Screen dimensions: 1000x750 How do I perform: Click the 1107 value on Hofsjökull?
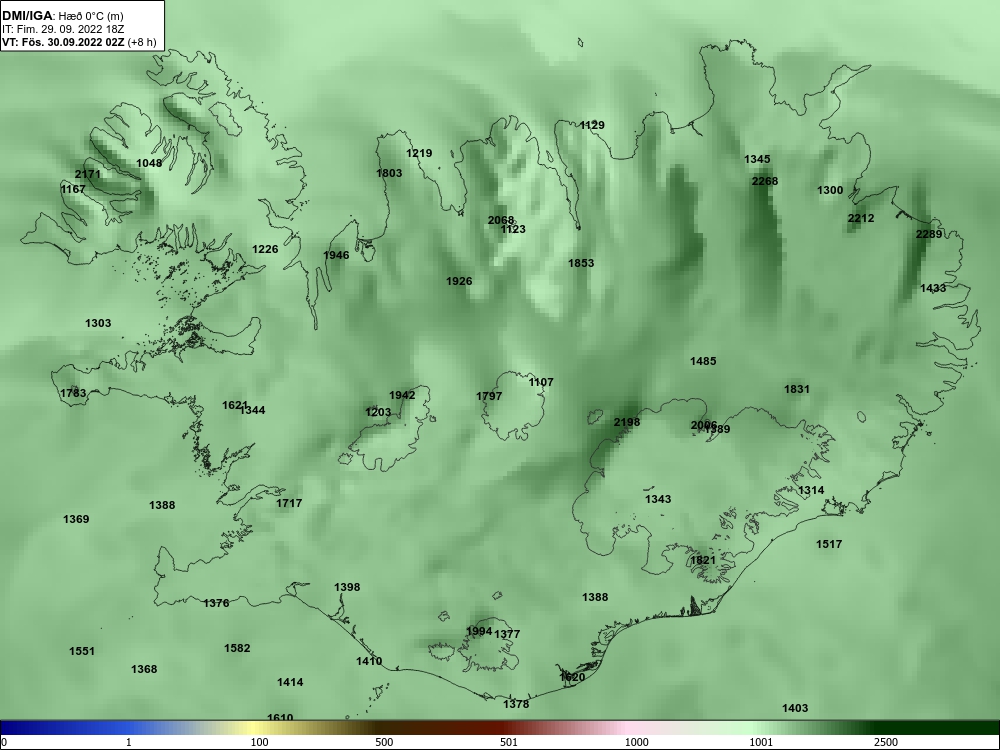[x=541, y=382]
